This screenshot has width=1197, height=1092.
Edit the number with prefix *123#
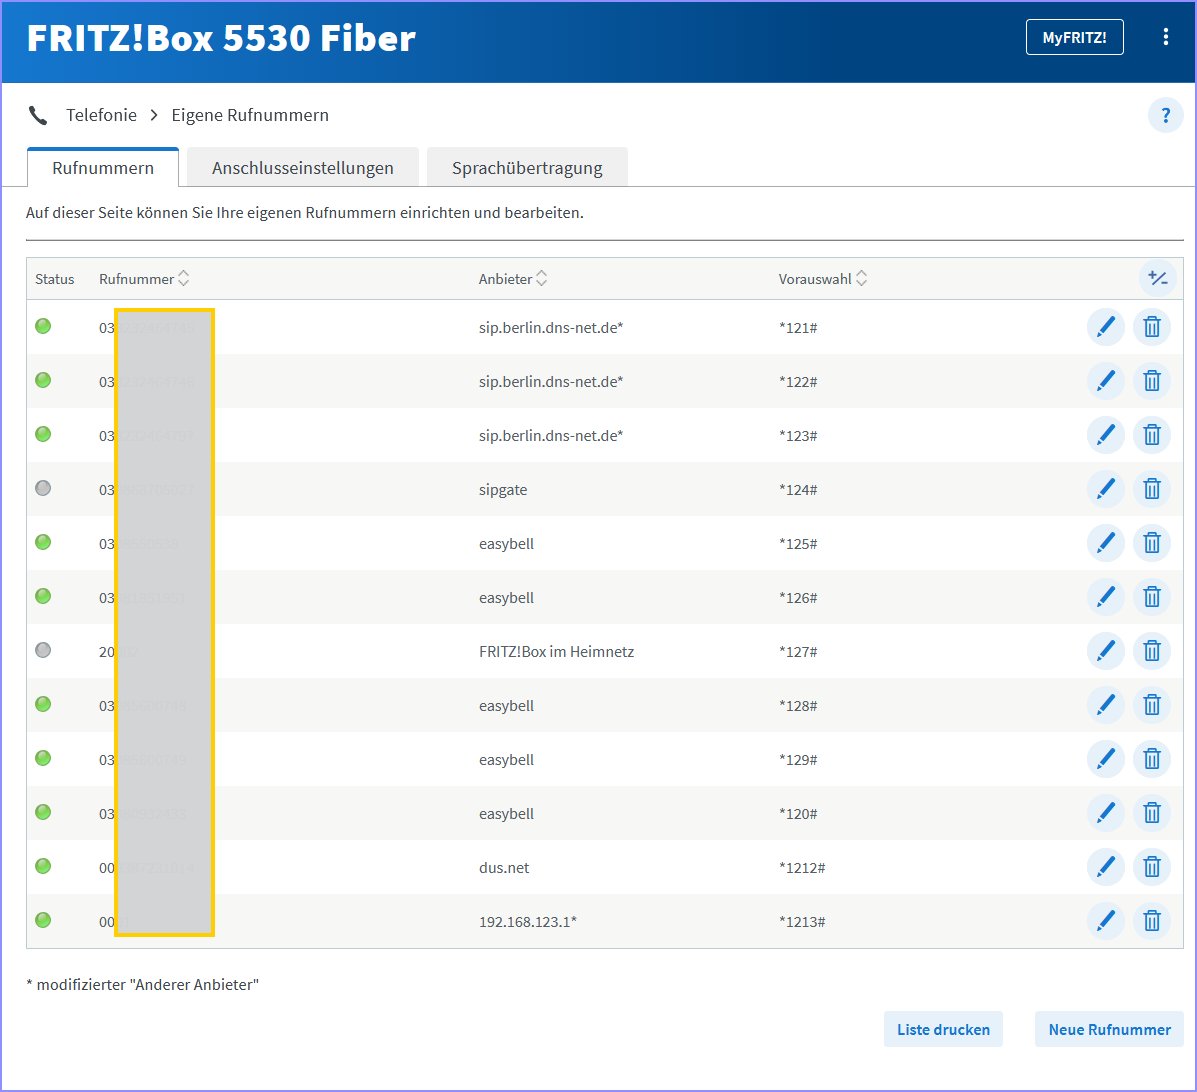[1105, 435]
